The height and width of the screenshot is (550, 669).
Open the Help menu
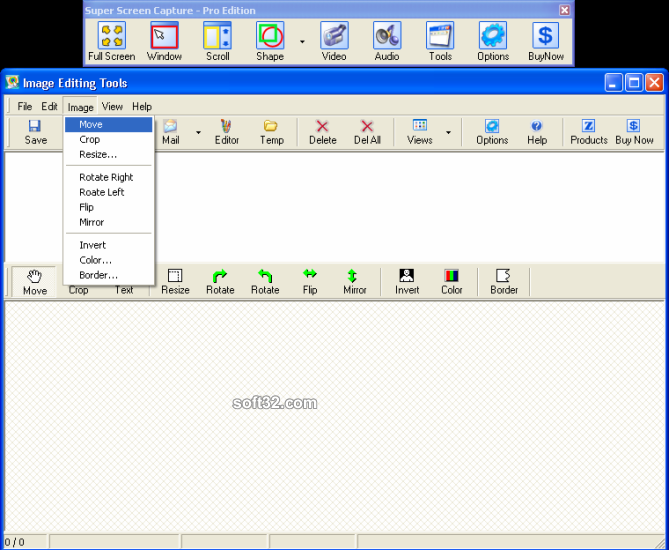[142, 107]
